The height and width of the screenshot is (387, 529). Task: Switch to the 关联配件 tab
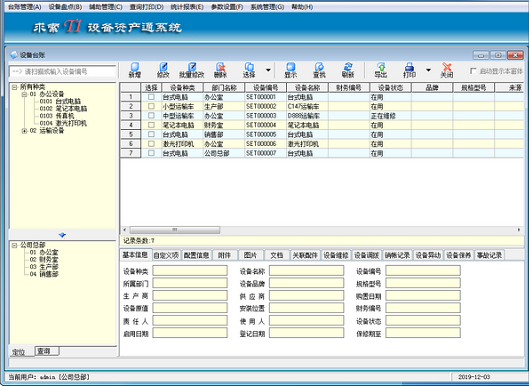305,255
